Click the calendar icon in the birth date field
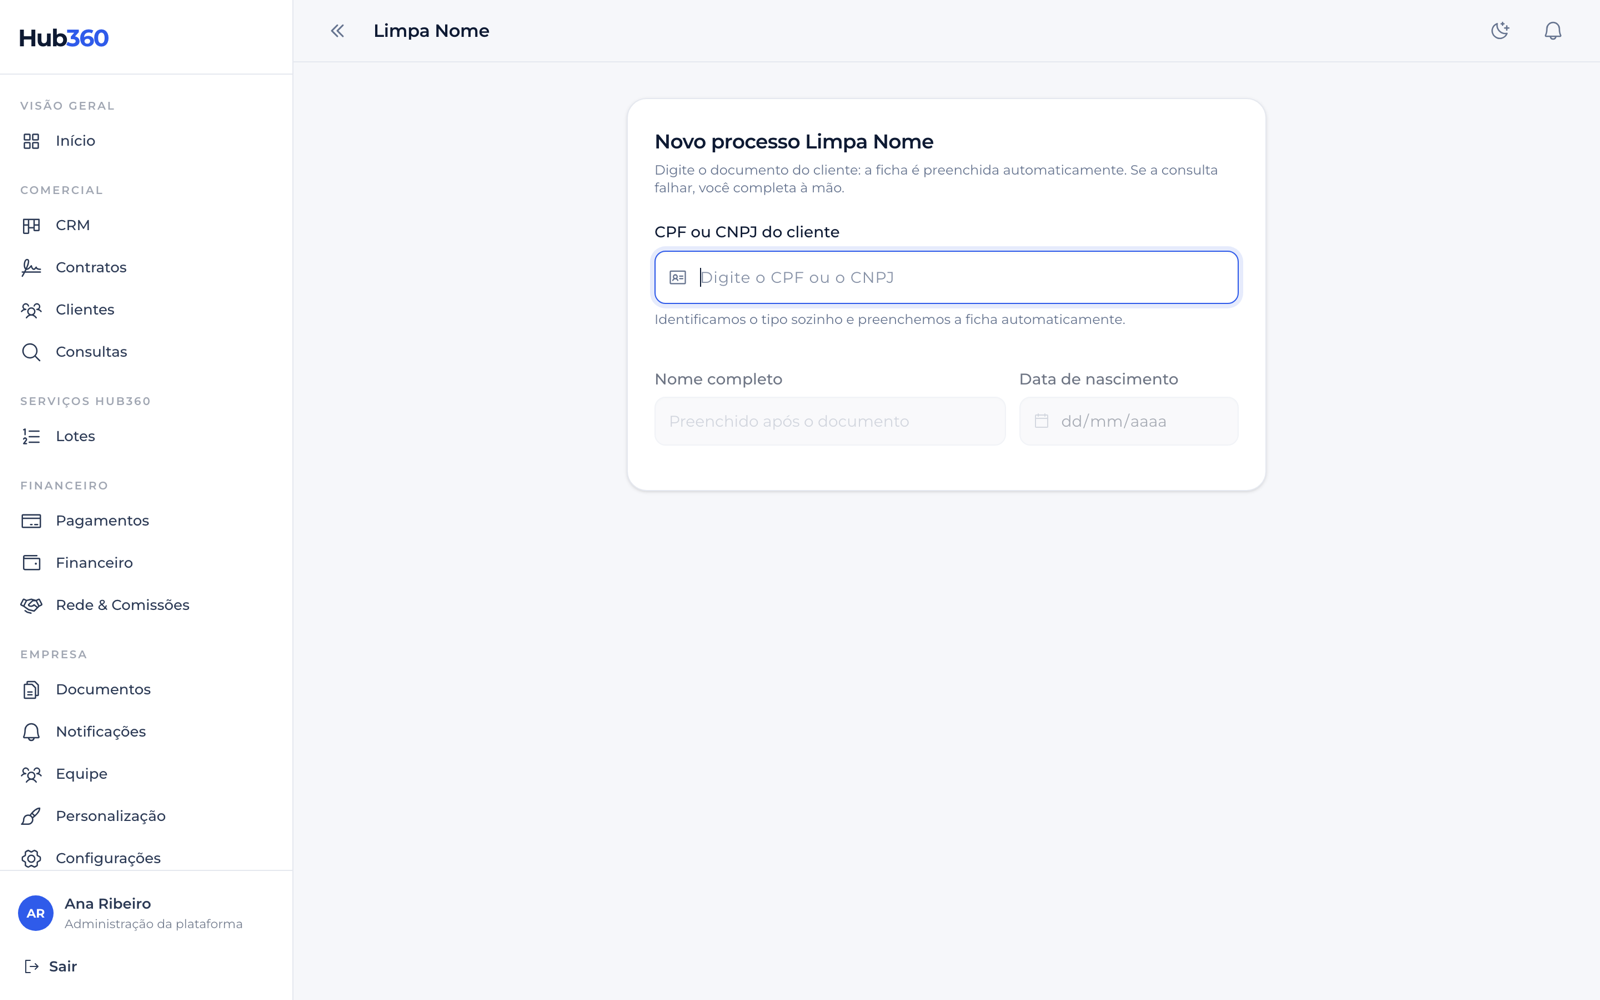Viewport: 1600px width, 1000px height. (1042, 421)
